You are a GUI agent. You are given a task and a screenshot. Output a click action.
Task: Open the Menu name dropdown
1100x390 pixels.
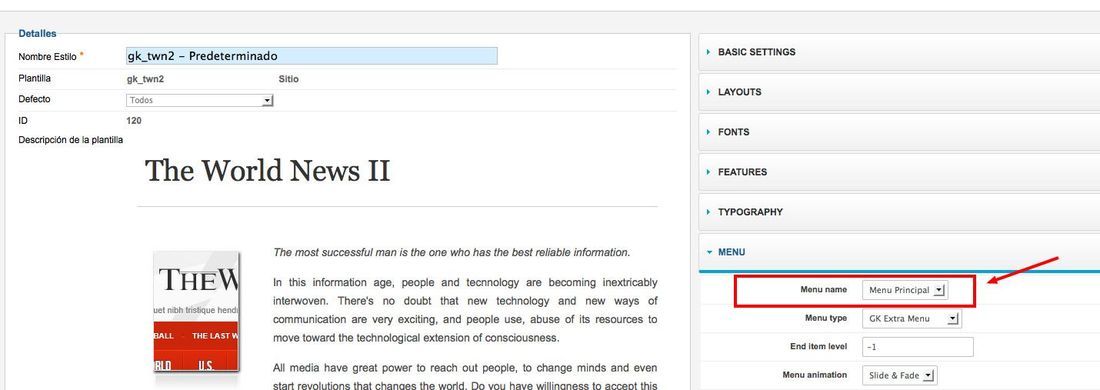coord(905,290)
